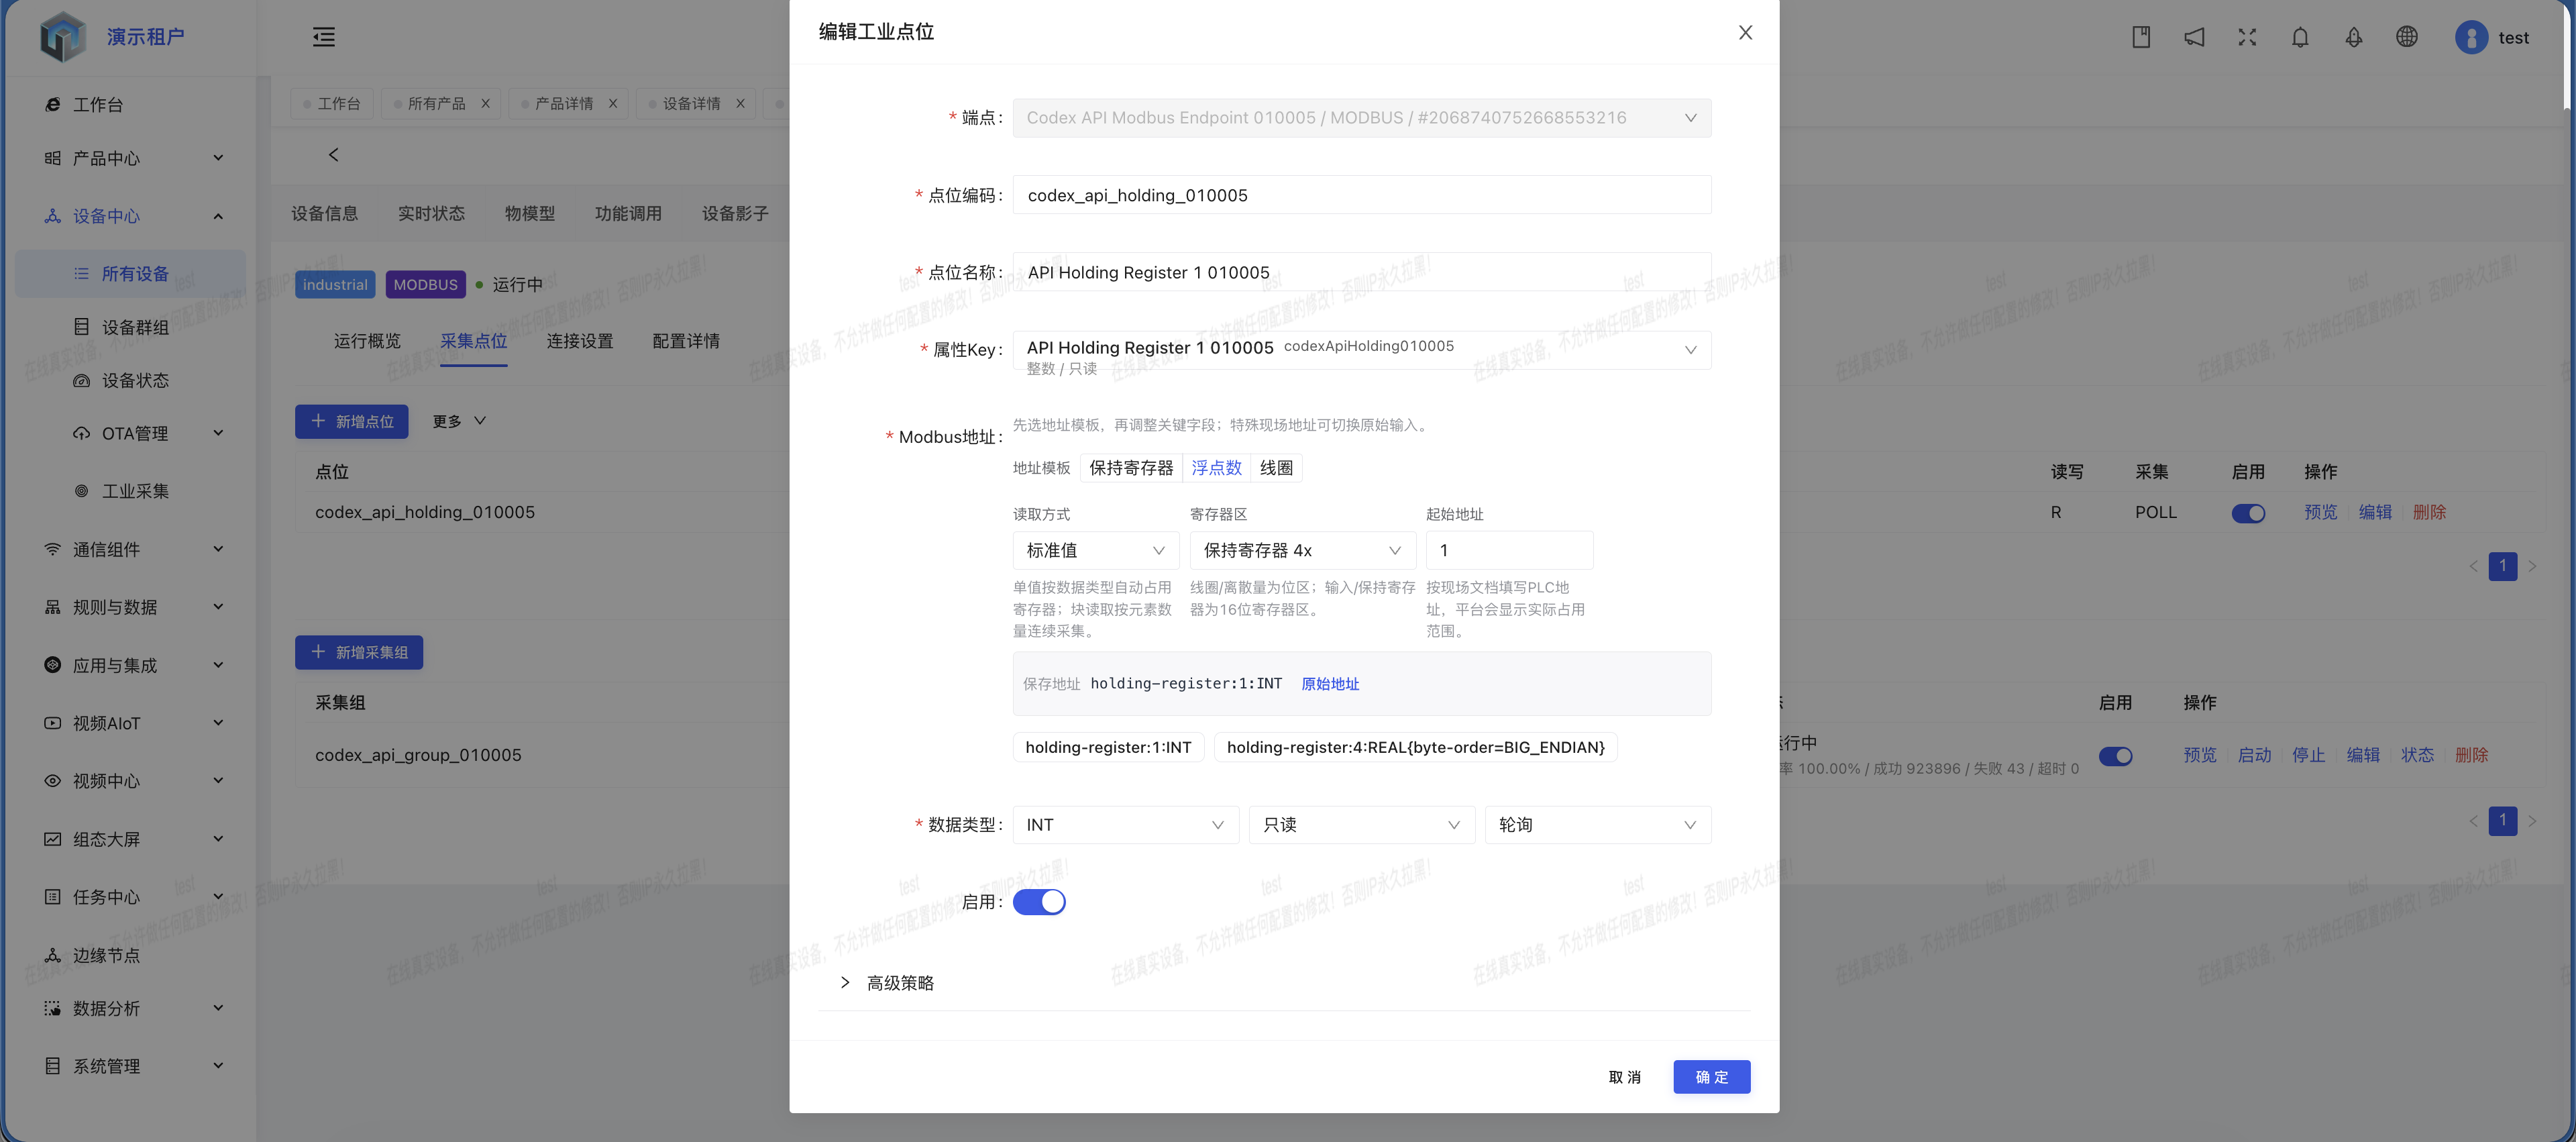Click the 新增点位 button

[351, 421]
